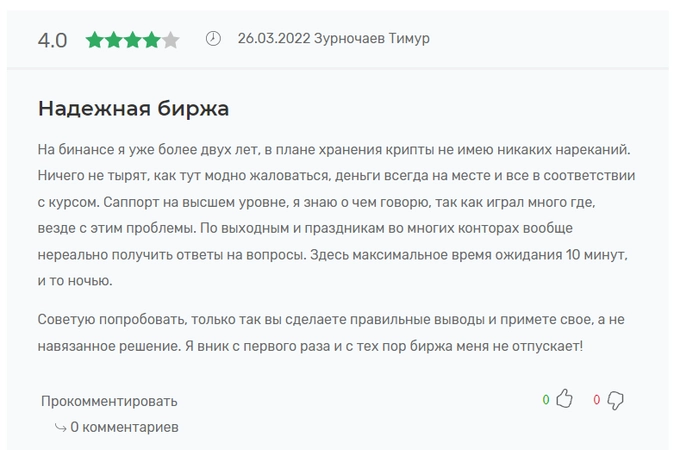
Task: Click the reply arrow beside comments count
Action: [x=61, y=427]
